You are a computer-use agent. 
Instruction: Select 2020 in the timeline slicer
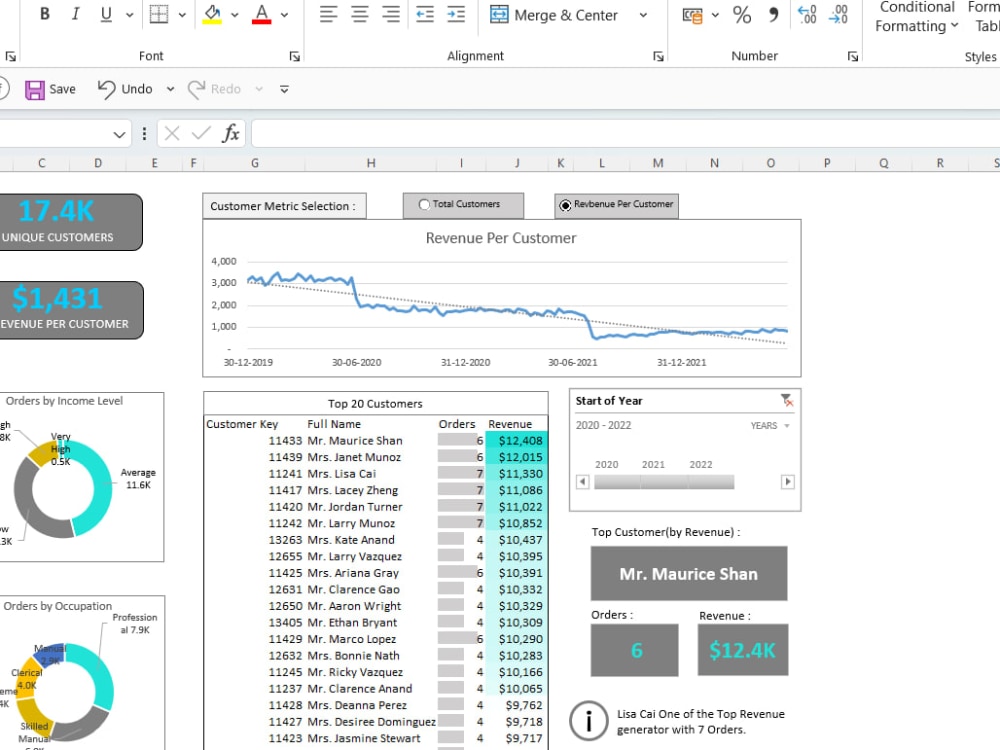click(617, 482)
